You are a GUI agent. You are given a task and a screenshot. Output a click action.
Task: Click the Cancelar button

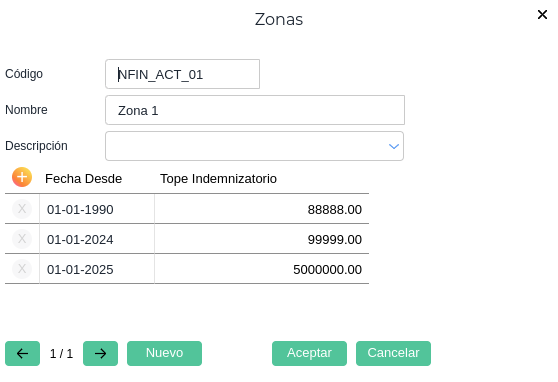point(393,354)
